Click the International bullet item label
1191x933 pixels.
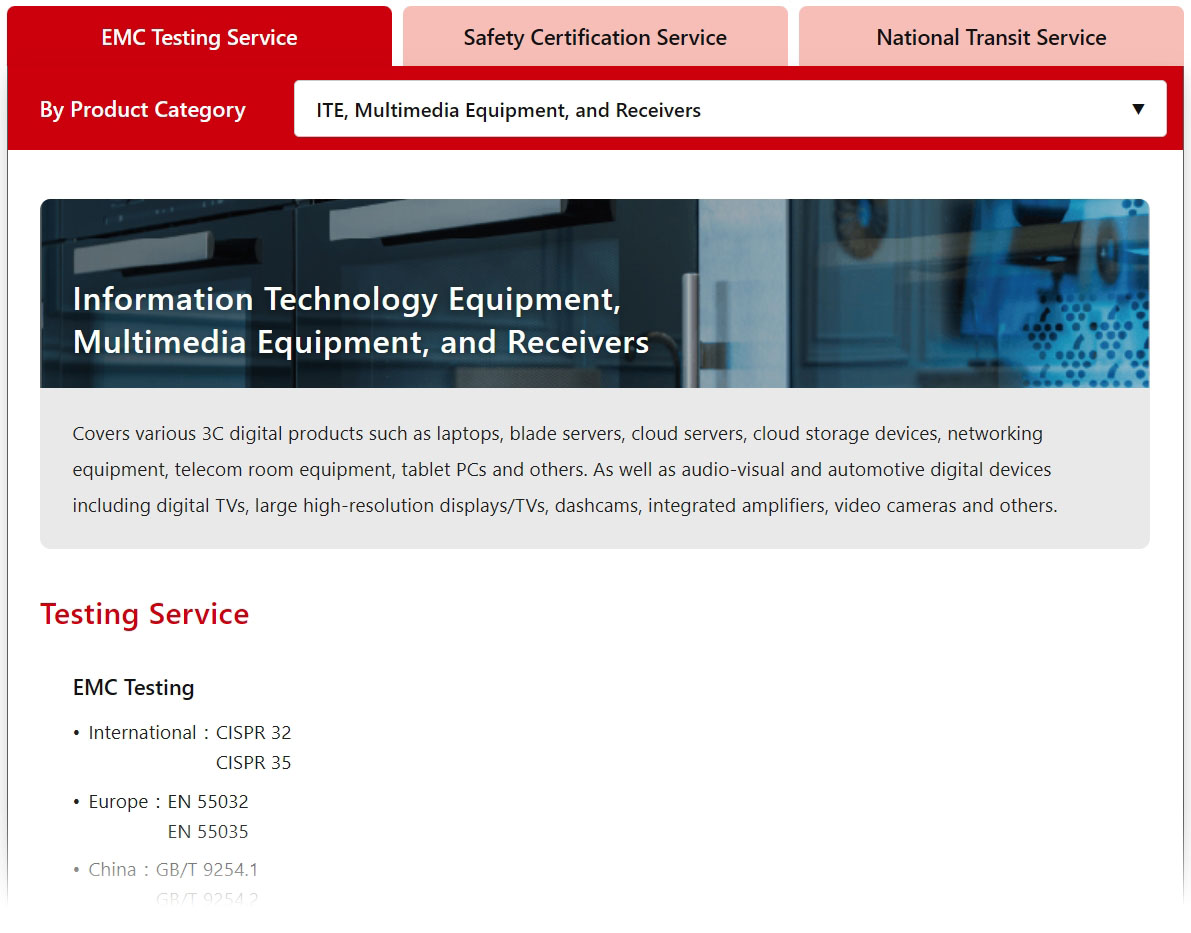(142, 732)
